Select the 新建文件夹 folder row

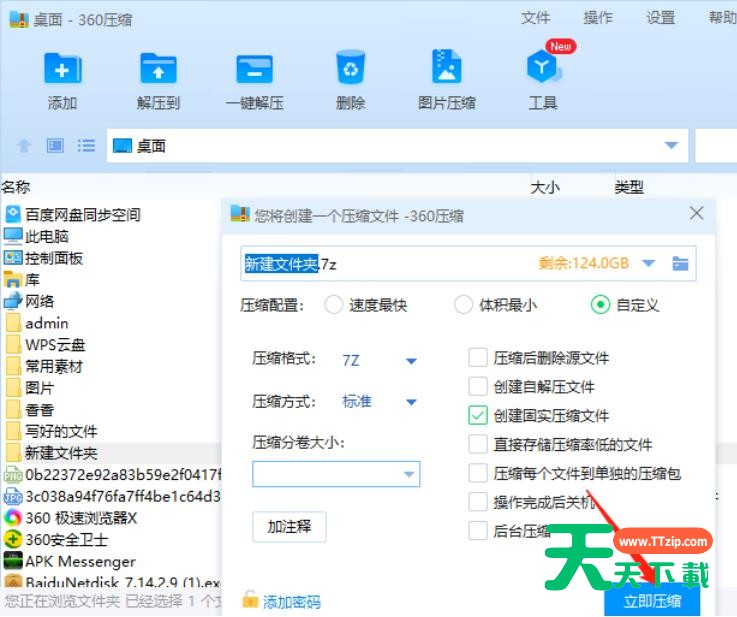(111, 453)
